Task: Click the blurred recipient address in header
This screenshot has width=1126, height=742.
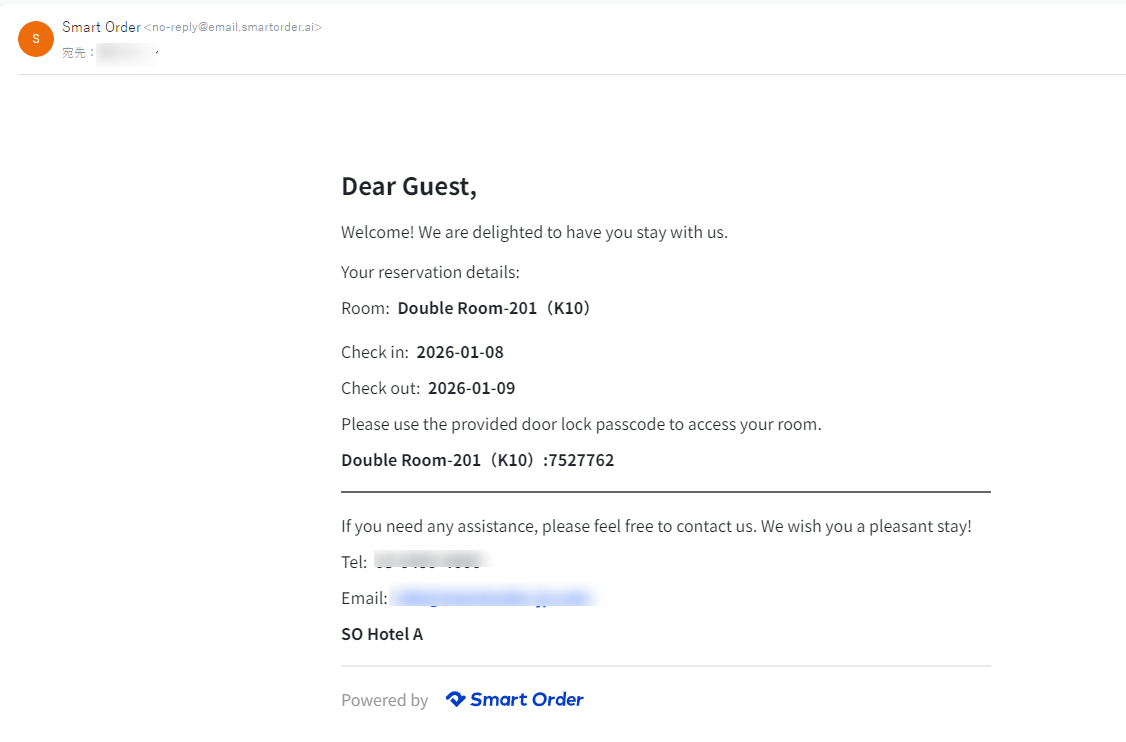Action: point(127,53)
